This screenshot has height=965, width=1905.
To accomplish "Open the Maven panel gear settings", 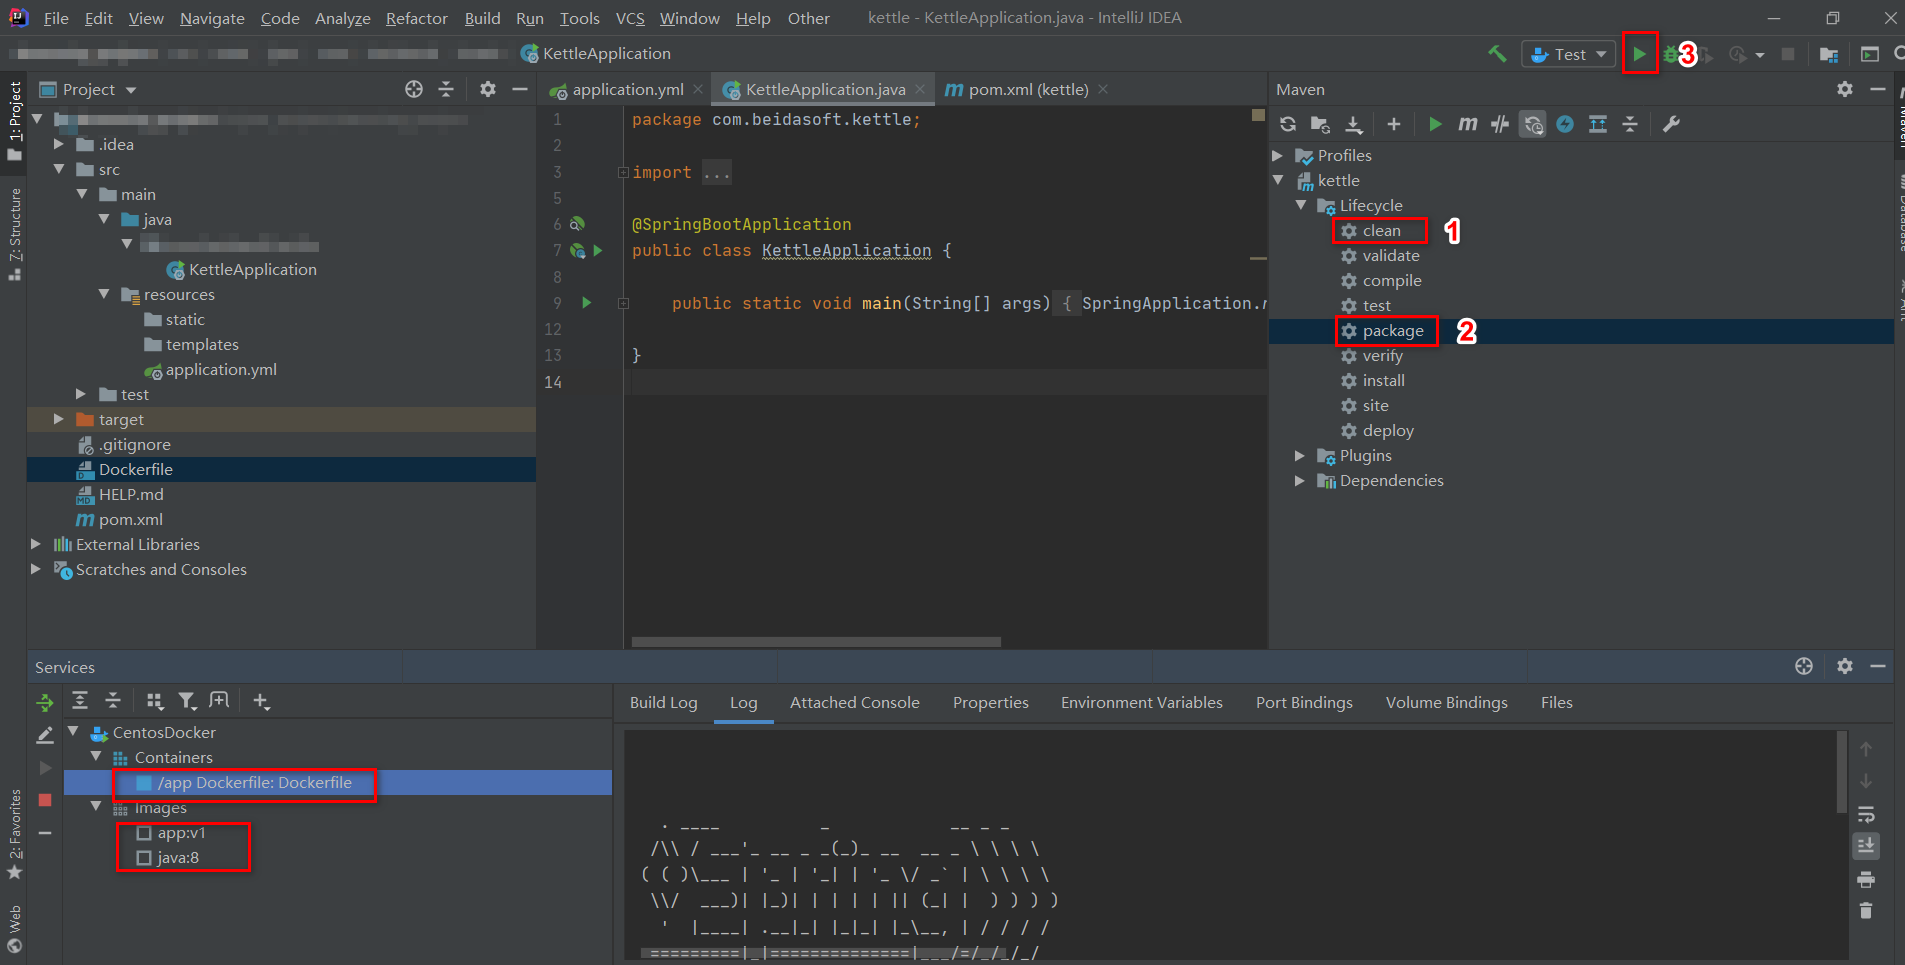I will (x=1845, y=89).
